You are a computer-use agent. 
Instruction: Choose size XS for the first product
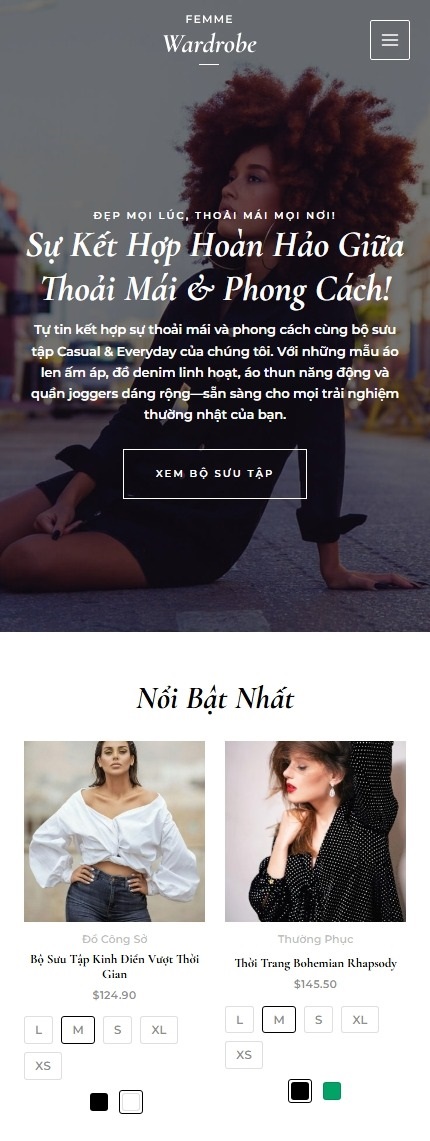43,1066
